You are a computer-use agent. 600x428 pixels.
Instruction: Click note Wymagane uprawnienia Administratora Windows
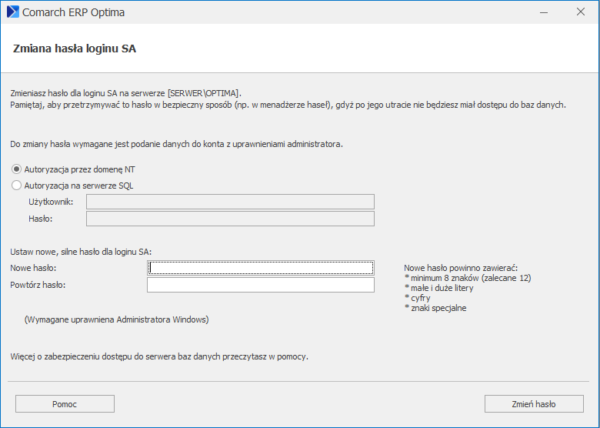click(117, 319)
